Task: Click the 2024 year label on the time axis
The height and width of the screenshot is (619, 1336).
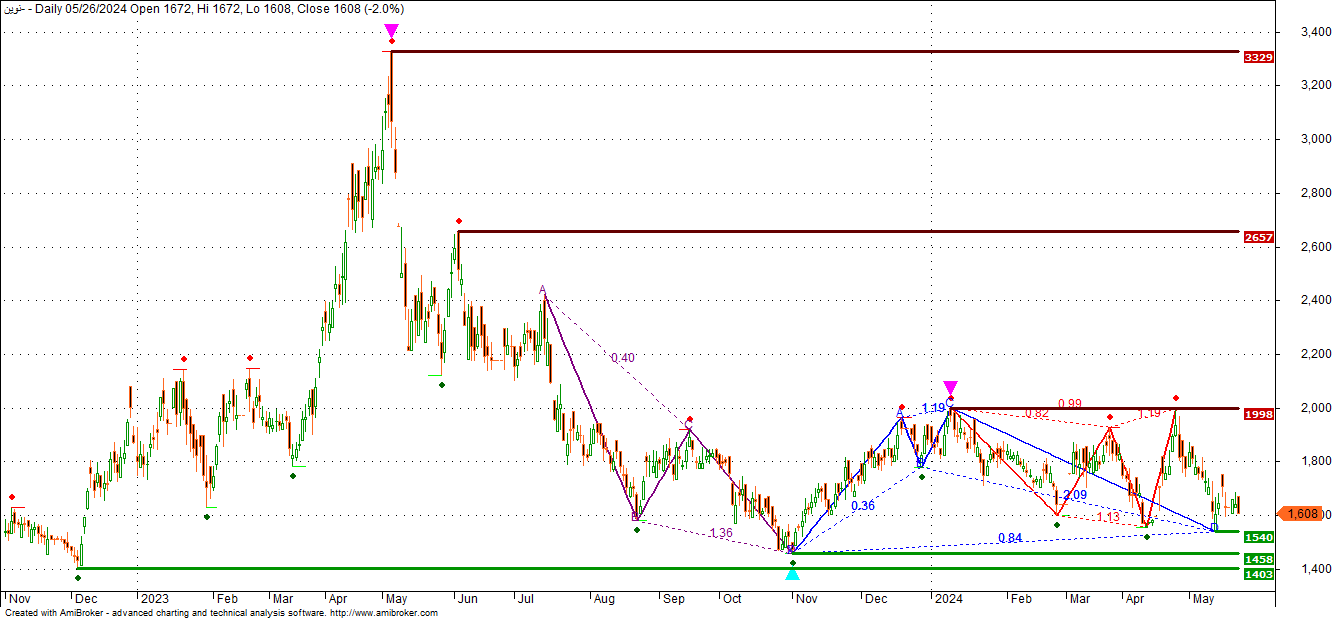Action: tap(948, 598)
